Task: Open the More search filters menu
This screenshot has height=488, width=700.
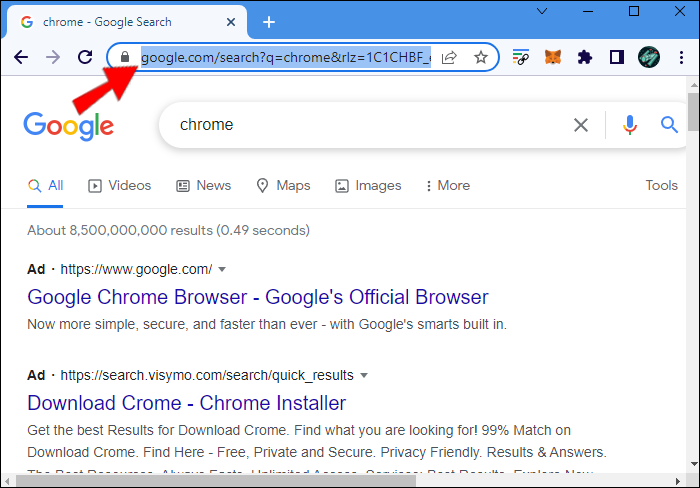Action: (447, 185)
